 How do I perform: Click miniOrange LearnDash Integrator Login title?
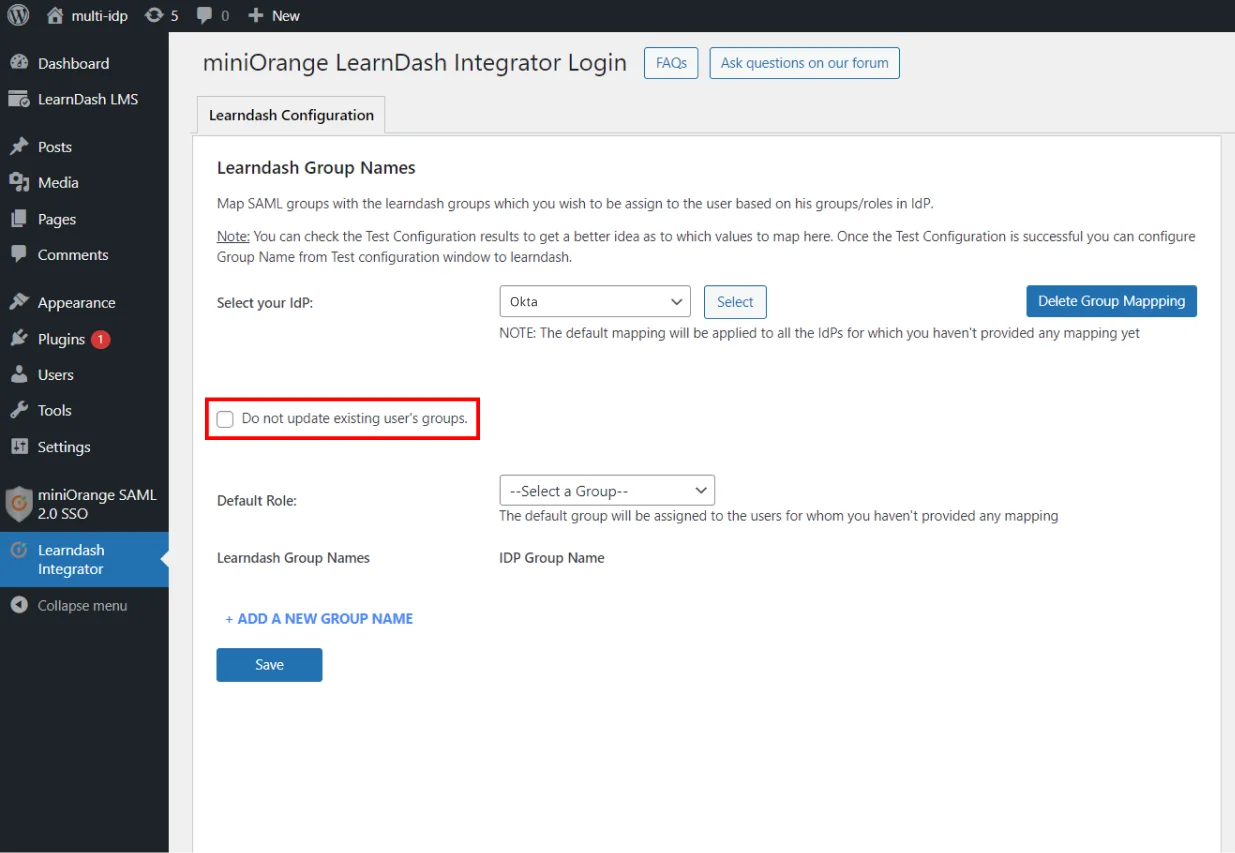coord(415,63)
